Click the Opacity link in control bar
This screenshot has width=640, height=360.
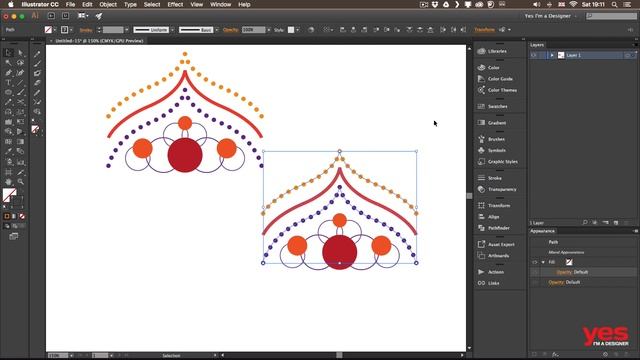pyautogui.click(x=231, y=30)
